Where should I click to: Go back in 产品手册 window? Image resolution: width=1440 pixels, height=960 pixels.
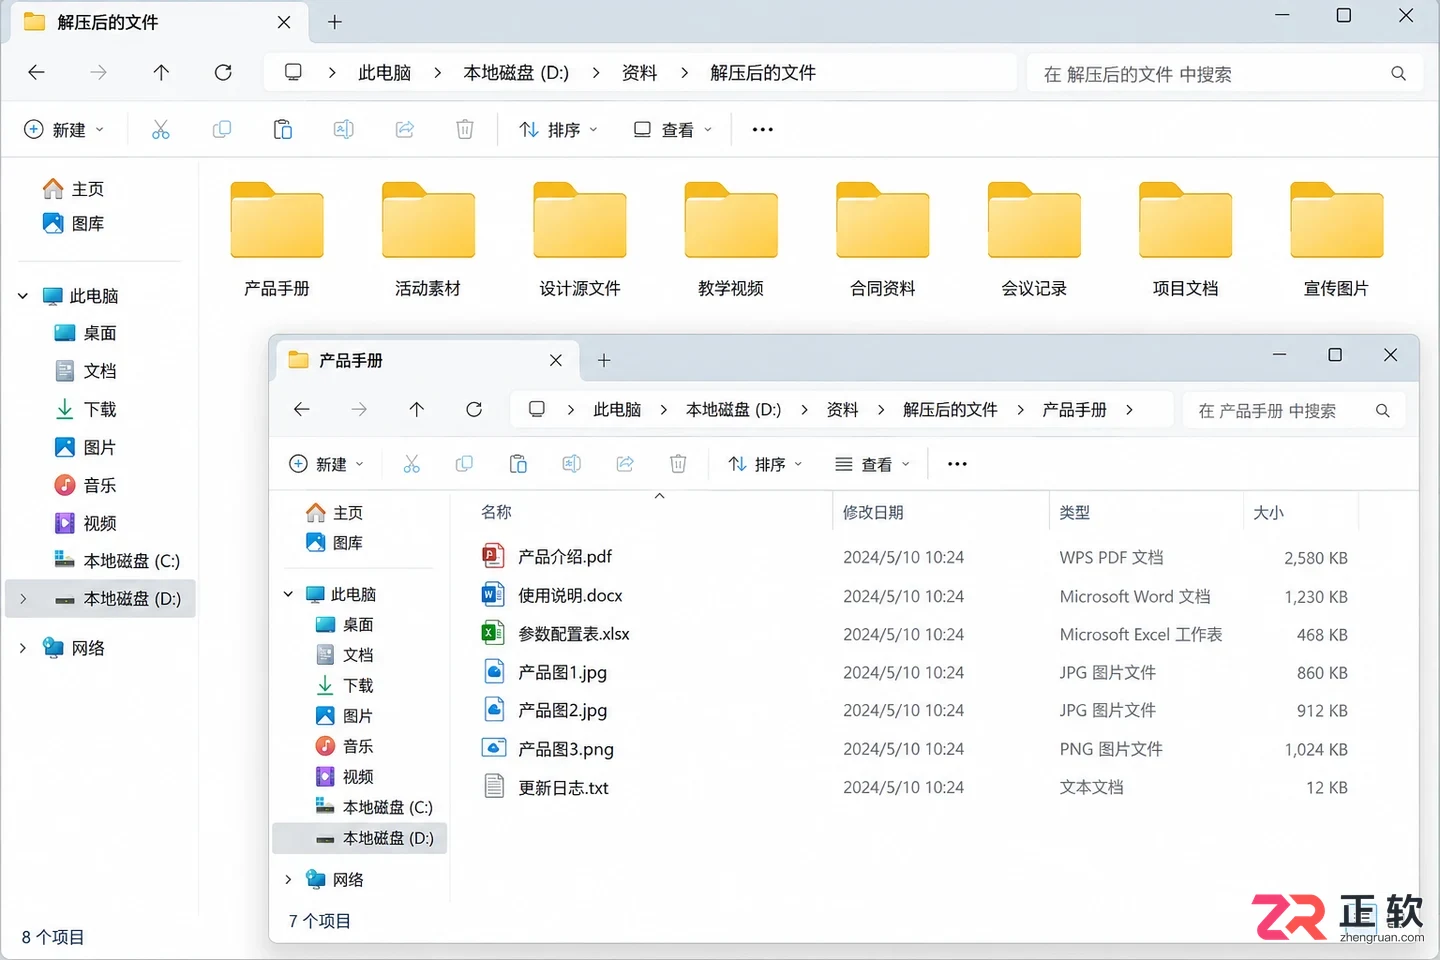[x=301, y=409]
